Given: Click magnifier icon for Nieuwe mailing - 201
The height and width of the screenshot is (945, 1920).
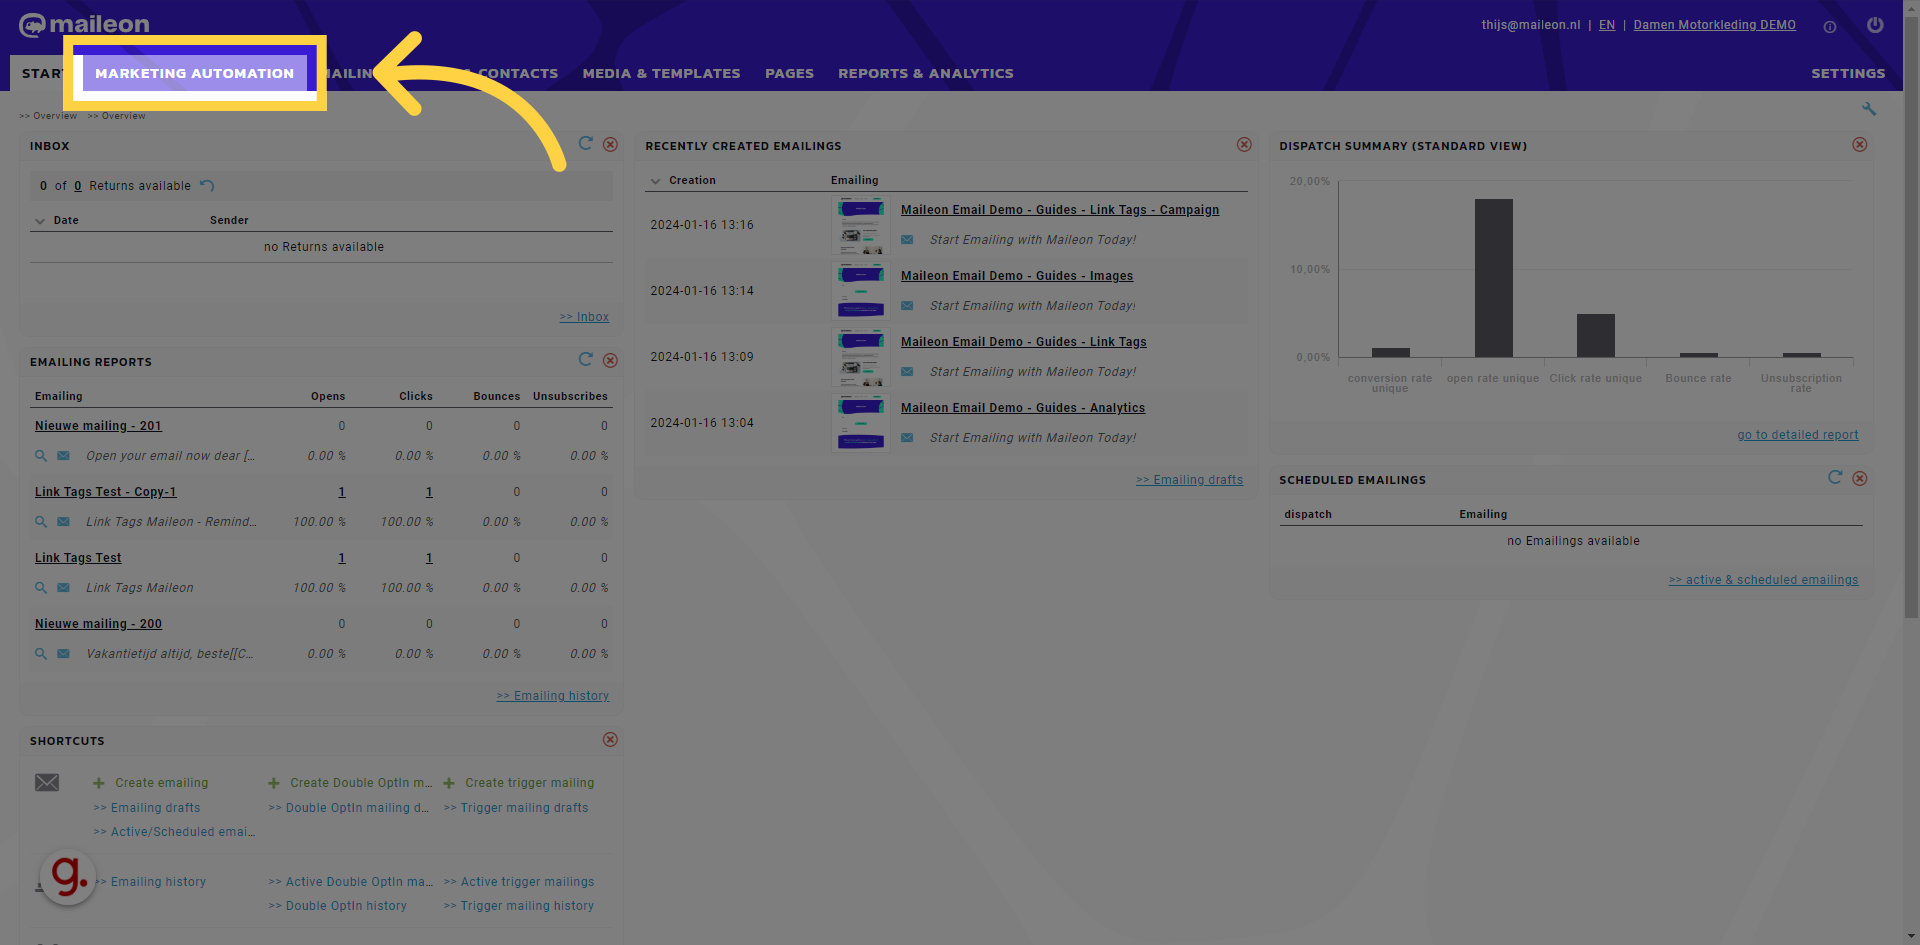Looking at the screenshot, I should [41, 455].
